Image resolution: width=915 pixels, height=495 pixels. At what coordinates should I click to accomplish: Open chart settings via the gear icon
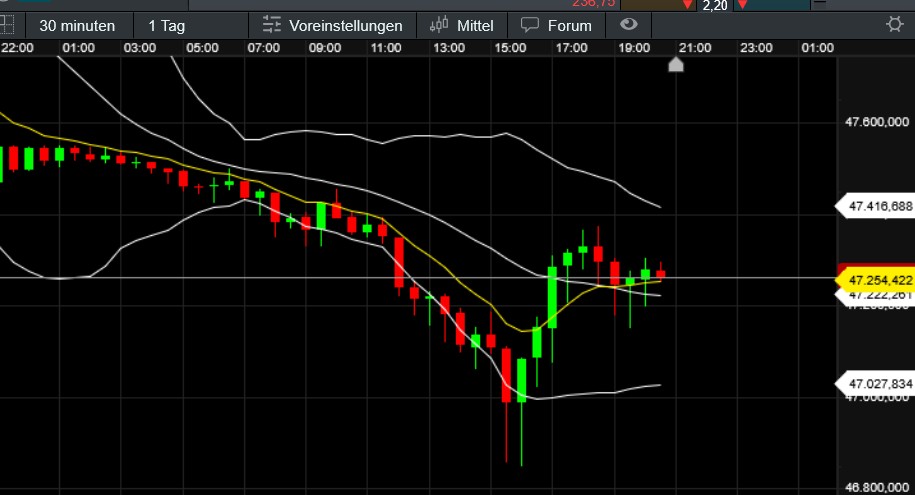pos(893,25)
